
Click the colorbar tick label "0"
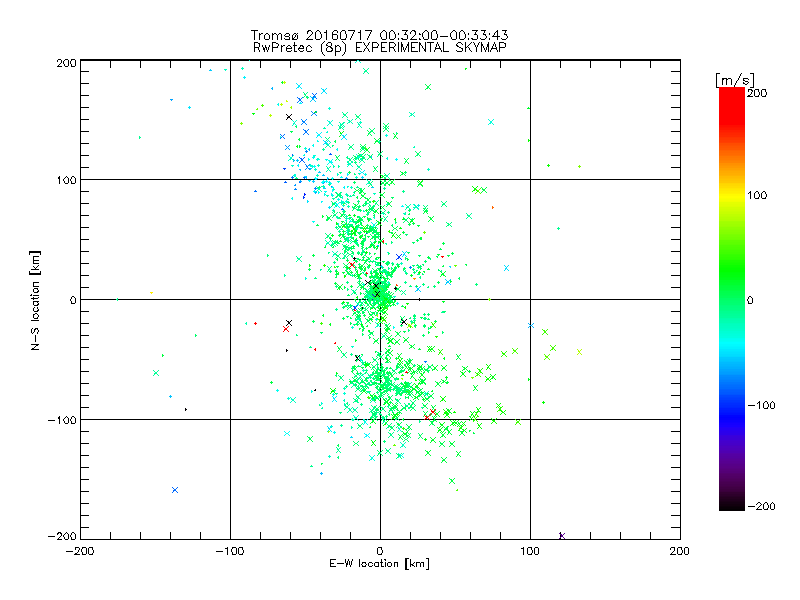point(750,300)
